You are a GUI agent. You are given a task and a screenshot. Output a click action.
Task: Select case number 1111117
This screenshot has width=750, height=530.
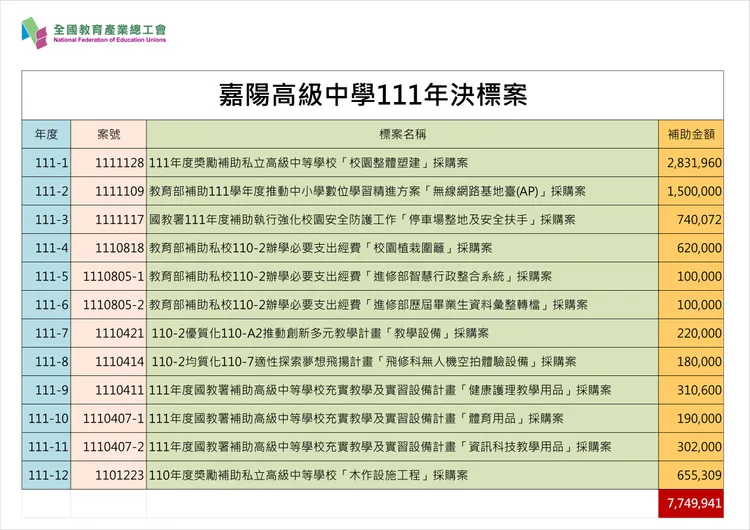point(109,220)
